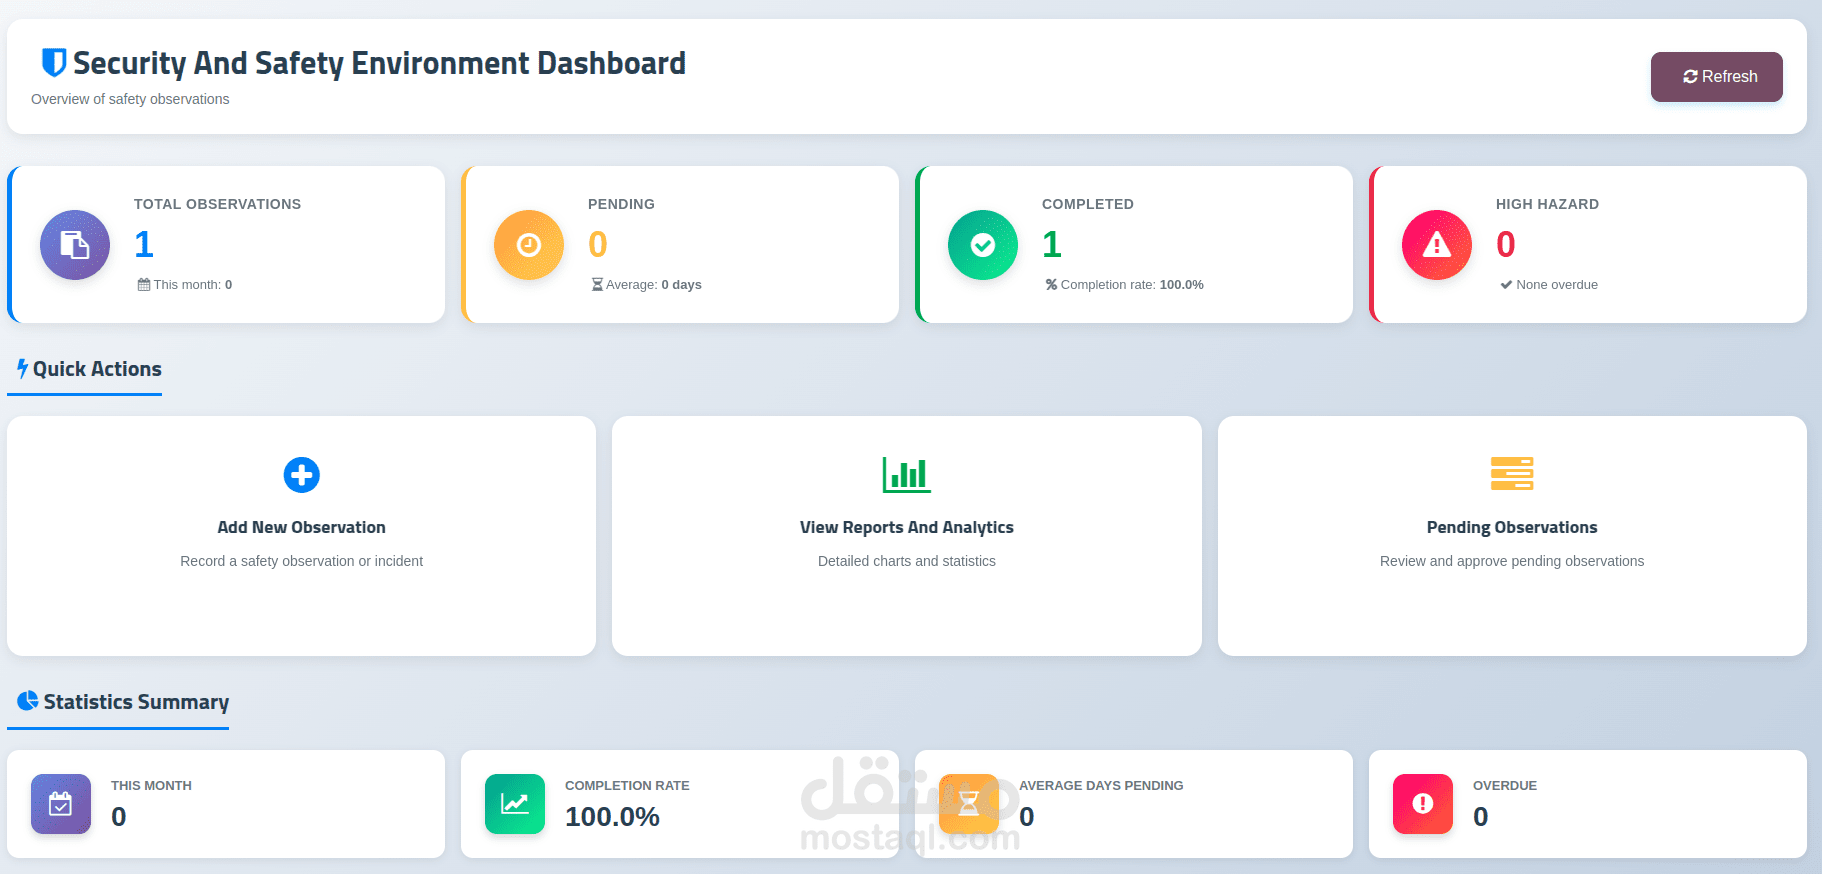Click 'Average: 0 days' text
Image resolution: width=1822 pixels, height=874 pixels.
pos(654,285)
